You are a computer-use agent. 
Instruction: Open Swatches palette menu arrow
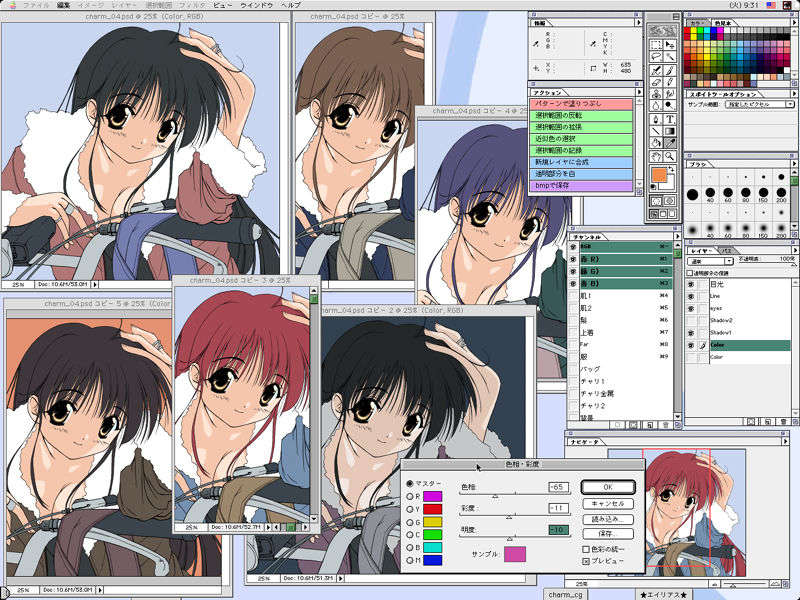pos(794,22)
